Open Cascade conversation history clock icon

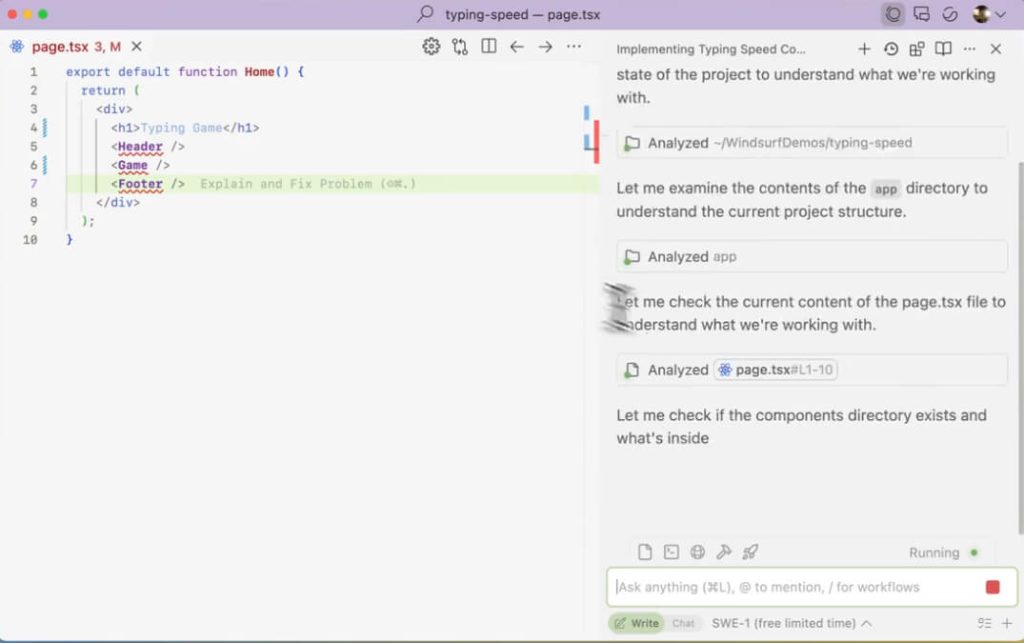click(891, 49)
